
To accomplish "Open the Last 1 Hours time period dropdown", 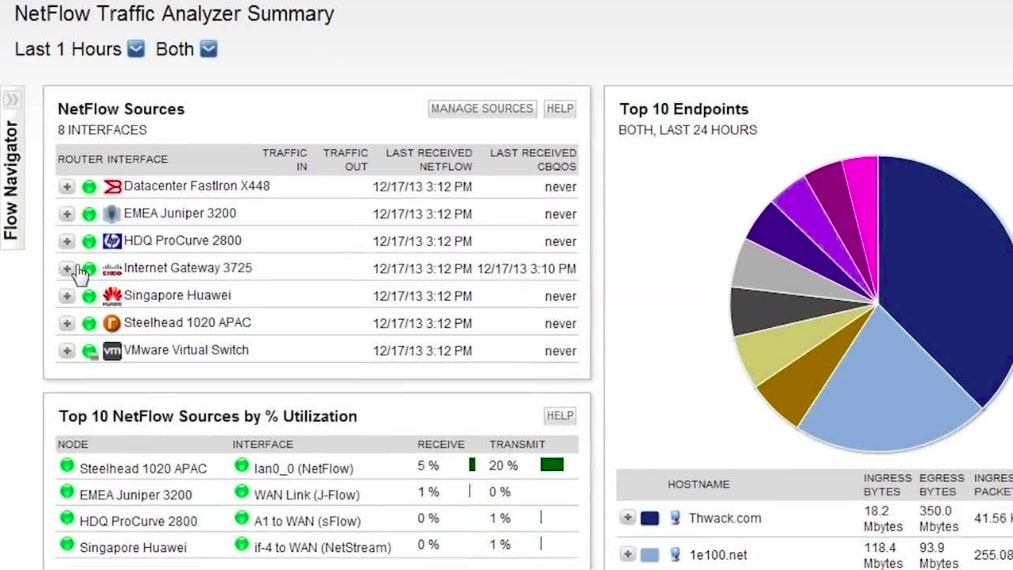I will point(136,49).
